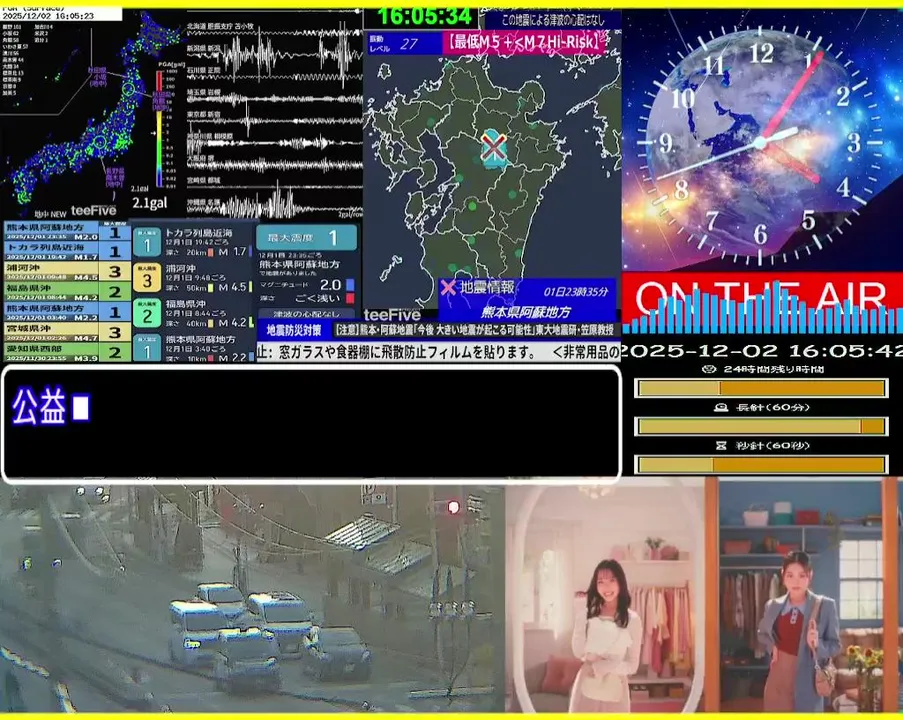The width and height of the screenshot is (903, 720).
Task: Click 石川県 seismograph trace label
Action: (203, 70)
